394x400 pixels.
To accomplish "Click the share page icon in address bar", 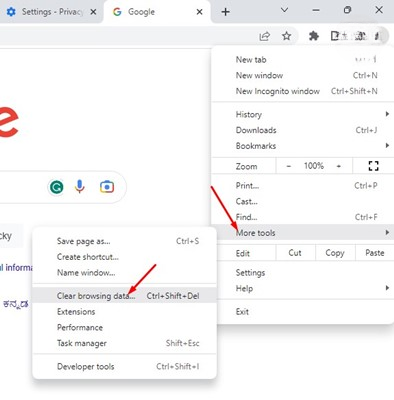I will pos(265,36).
